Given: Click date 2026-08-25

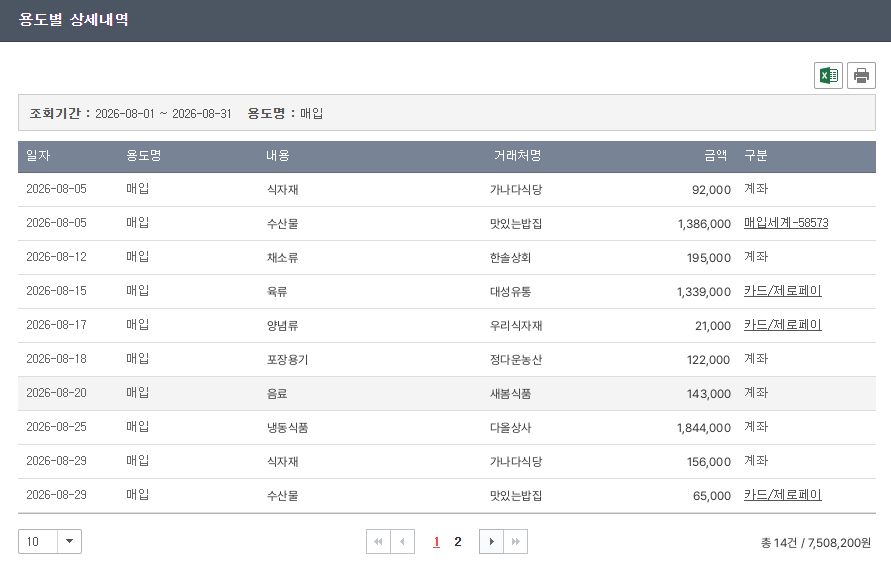Looking at the screenshot, I should tap(56, 427).
